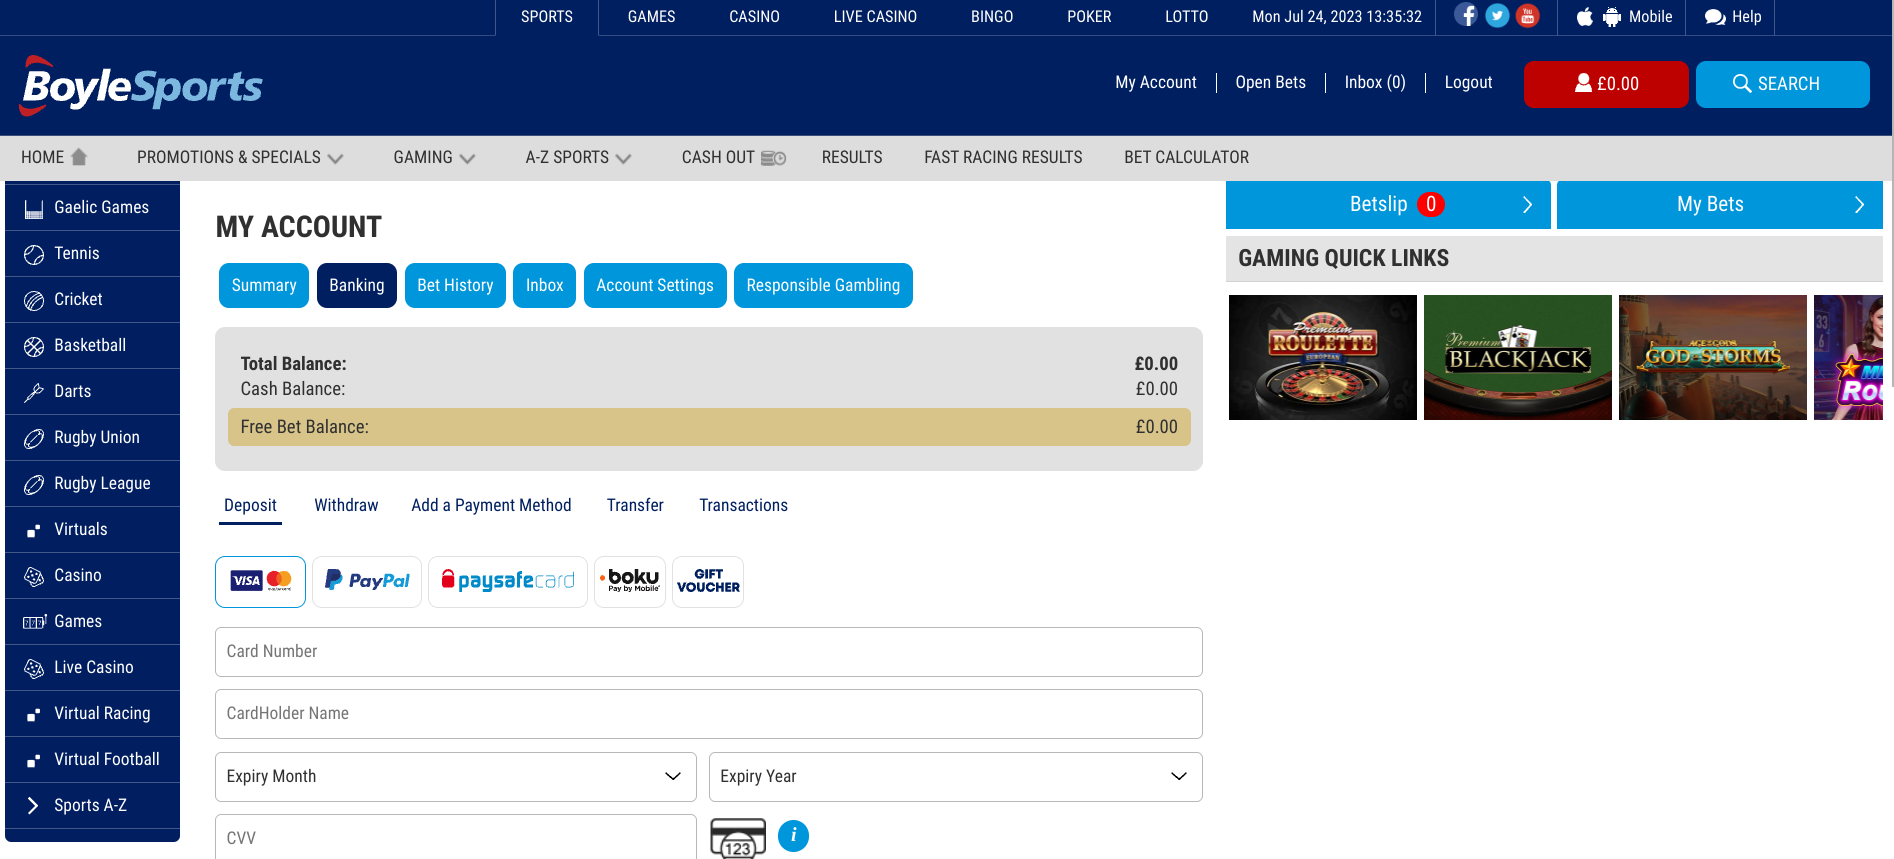Open God of Storms game thumbnail

point(1713,357)
